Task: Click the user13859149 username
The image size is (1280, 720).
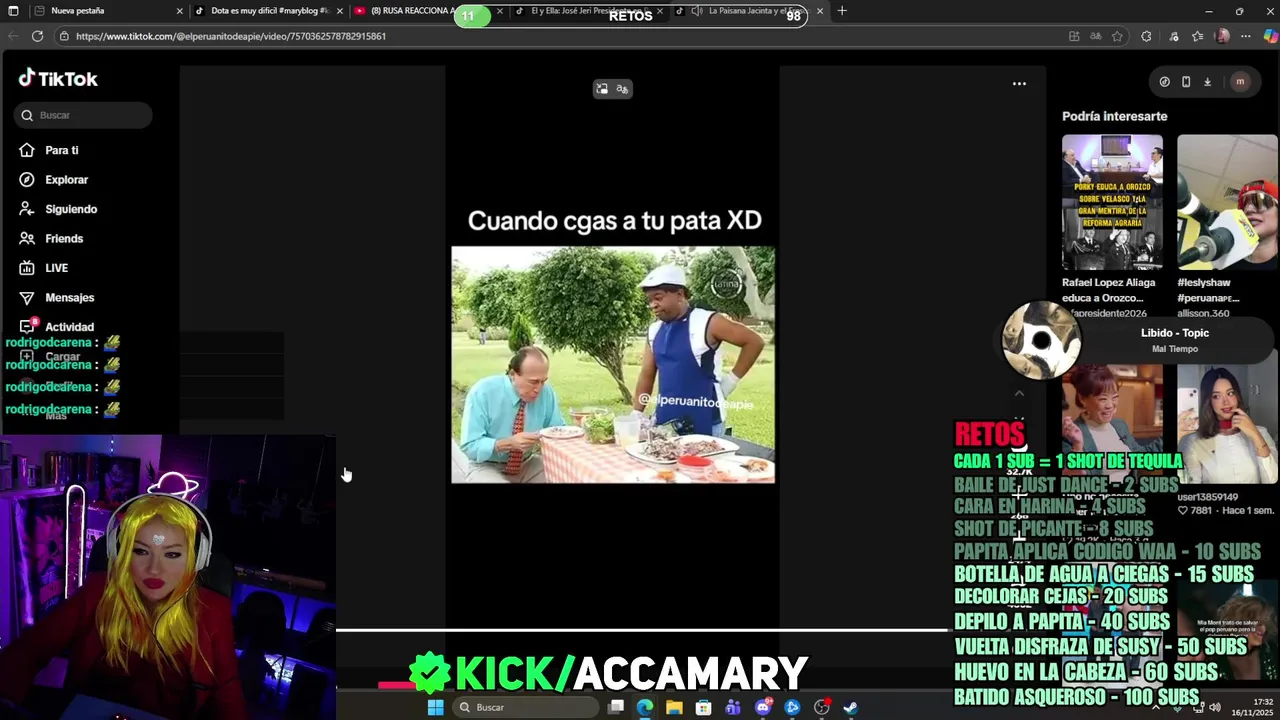Action: 1207,497
